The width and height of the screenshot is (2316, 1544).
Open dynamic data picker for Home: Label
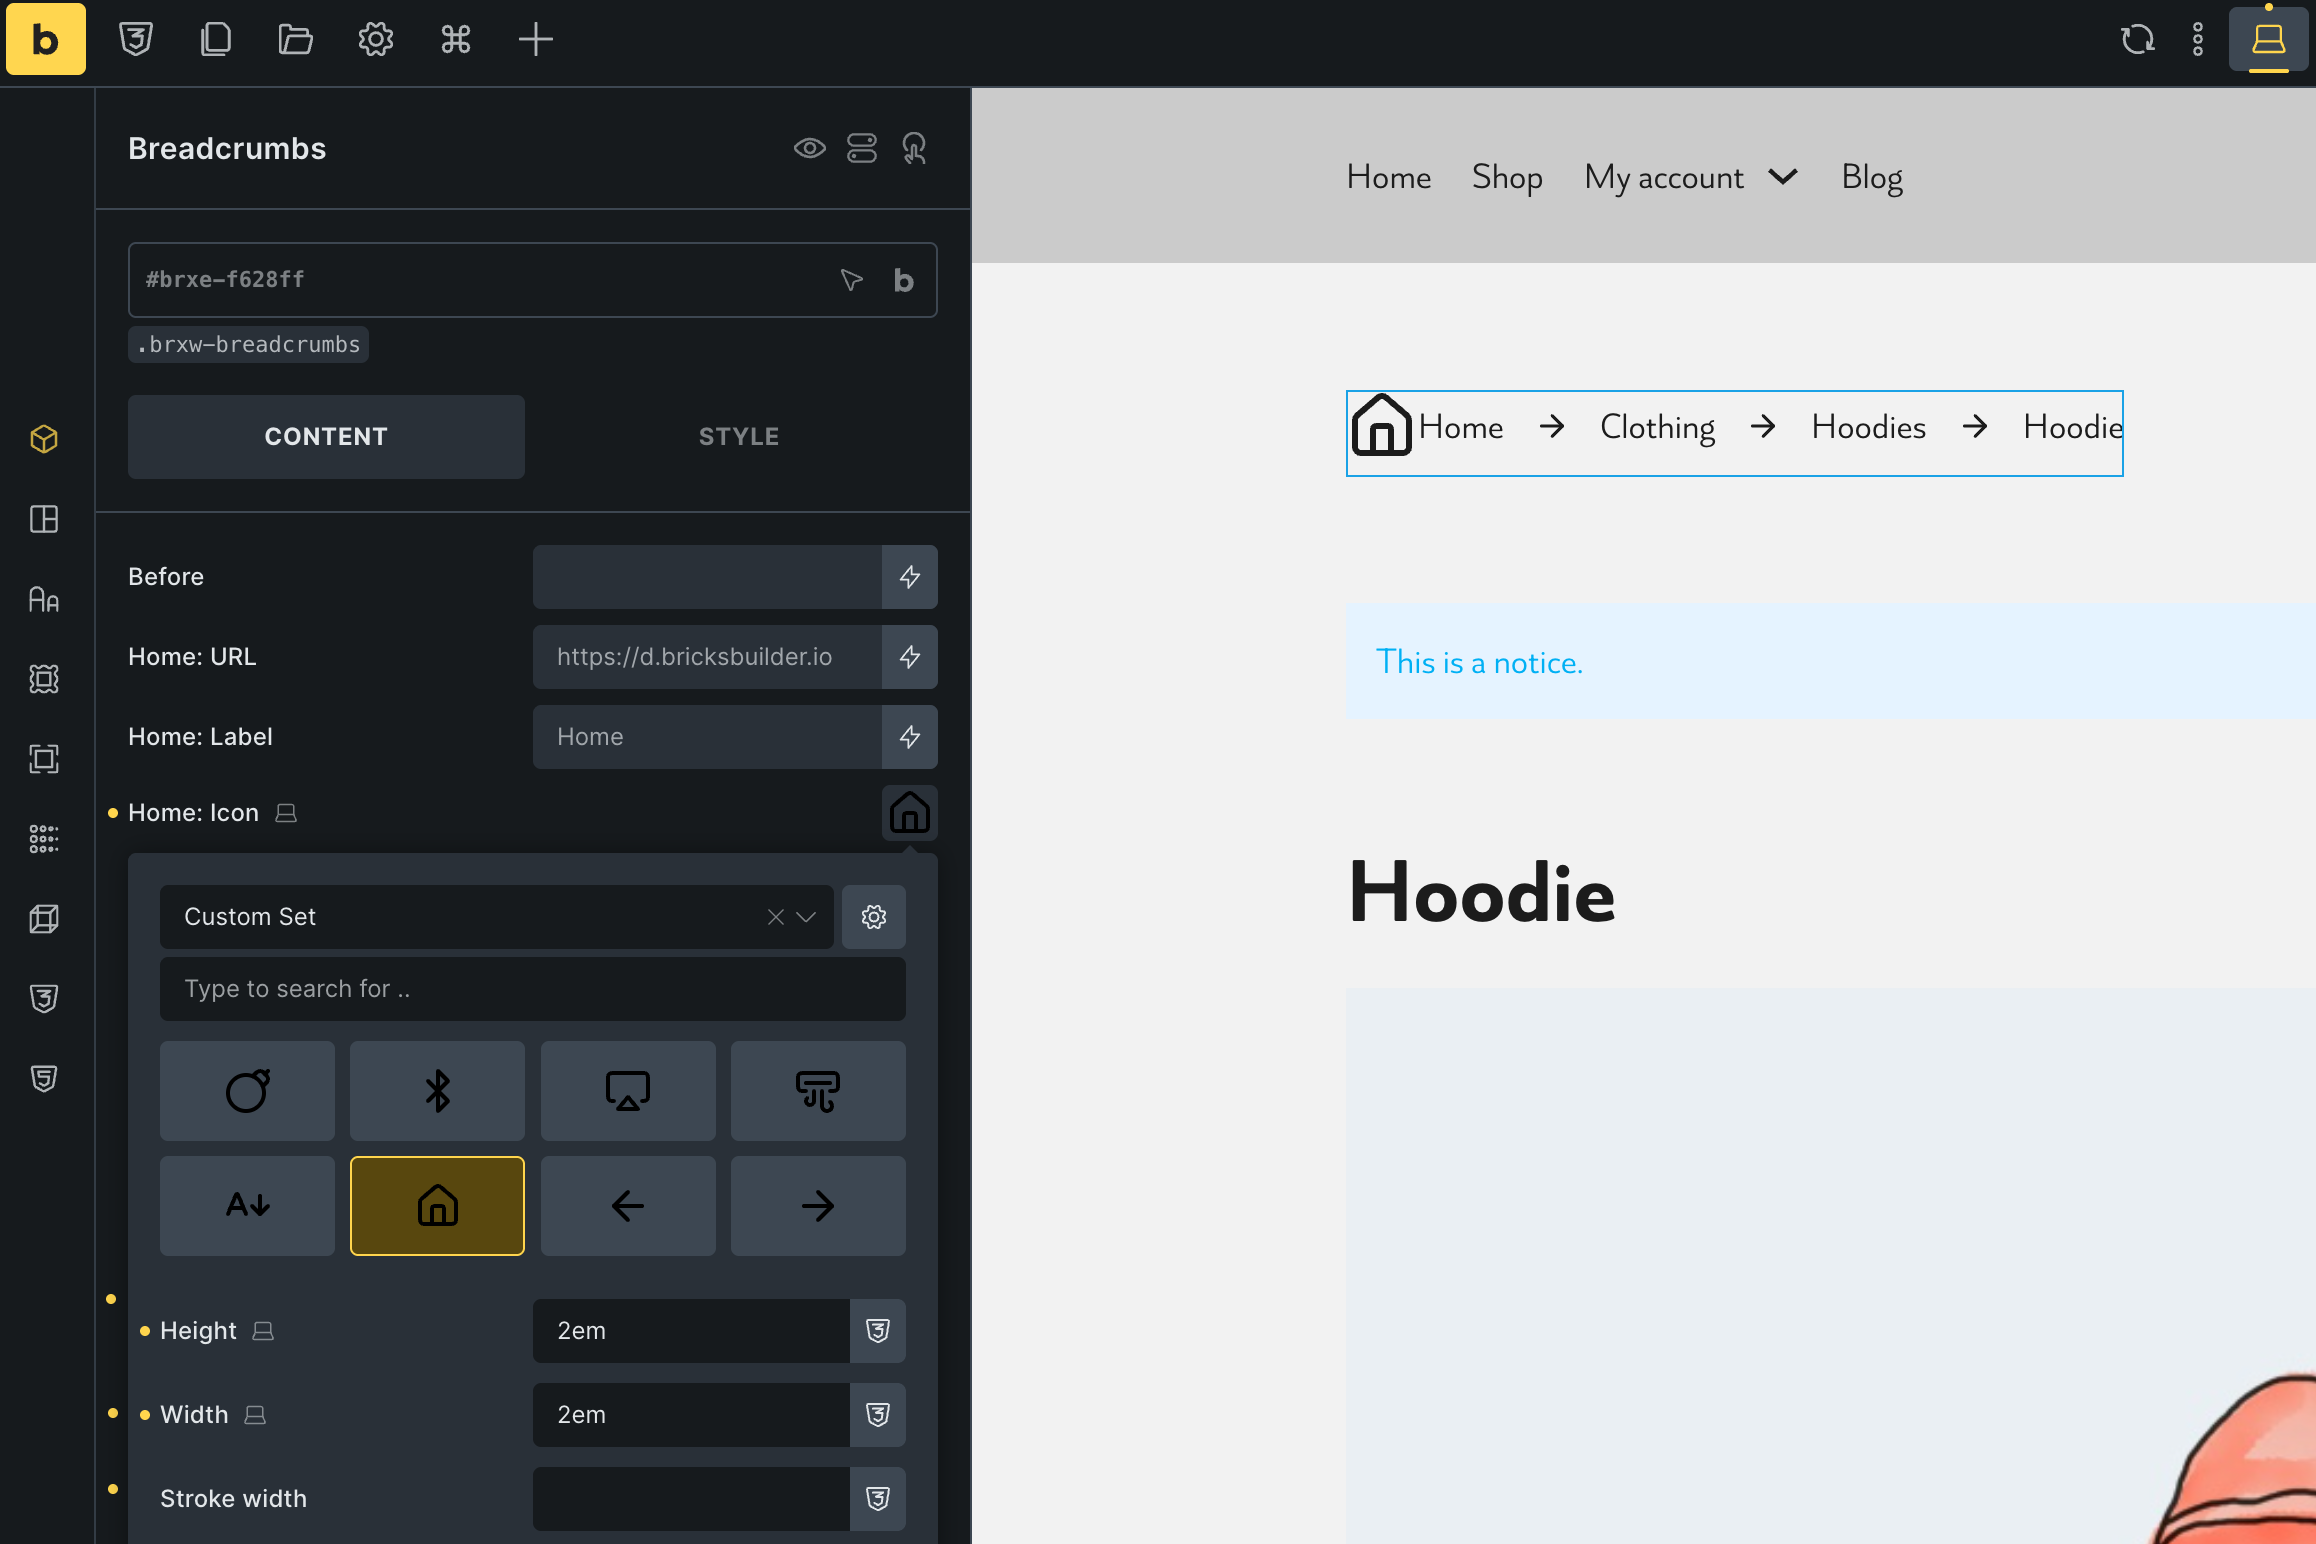[909, 737]
